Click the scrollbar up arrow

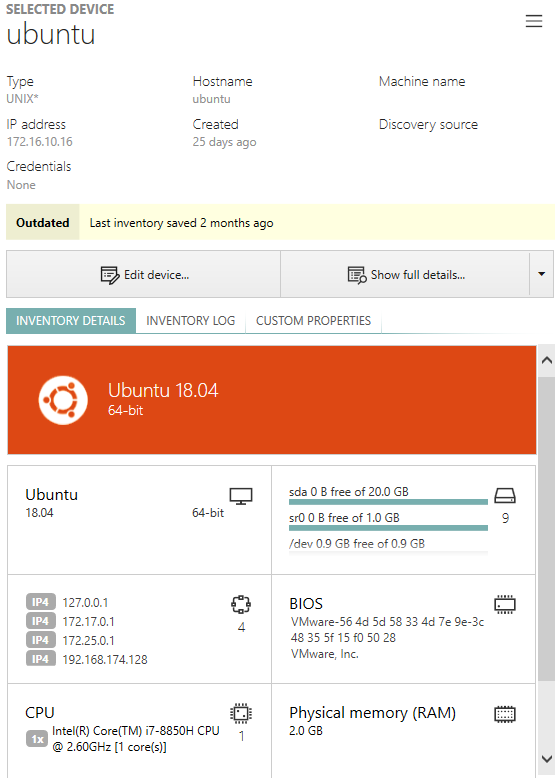[x=547, y=361]
